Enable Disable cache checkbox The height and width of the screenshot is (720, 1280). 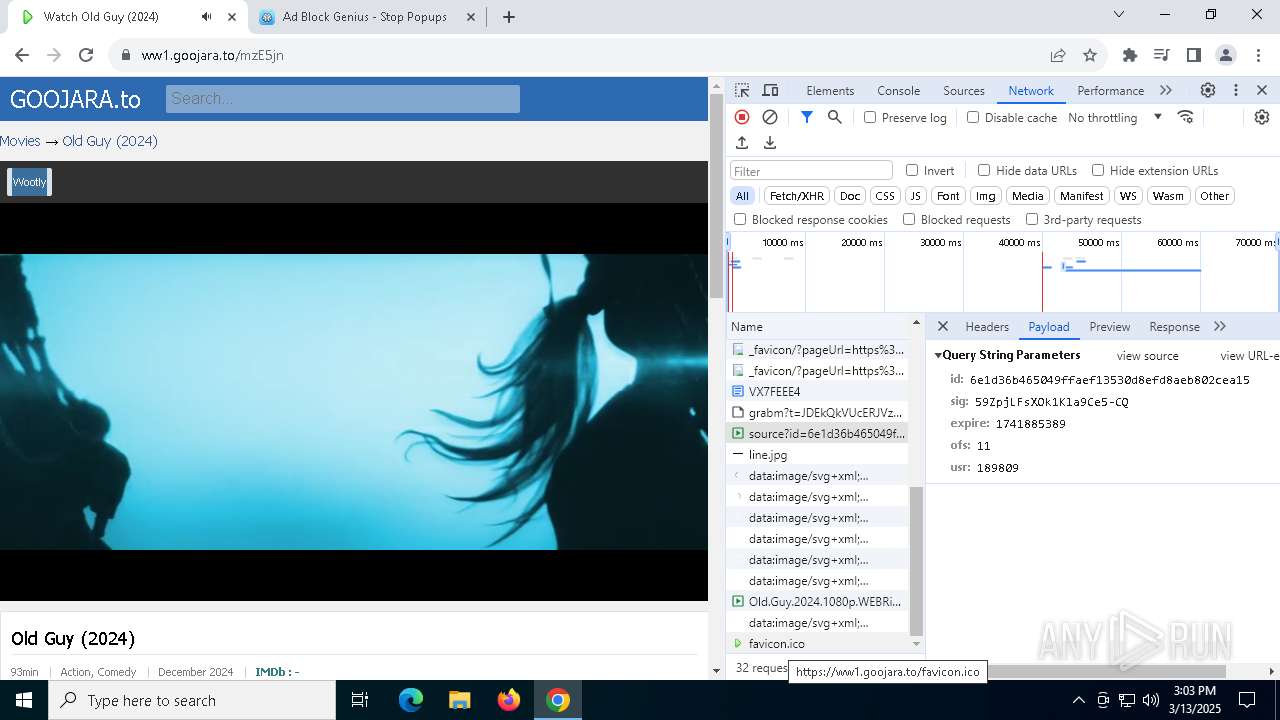973,117
